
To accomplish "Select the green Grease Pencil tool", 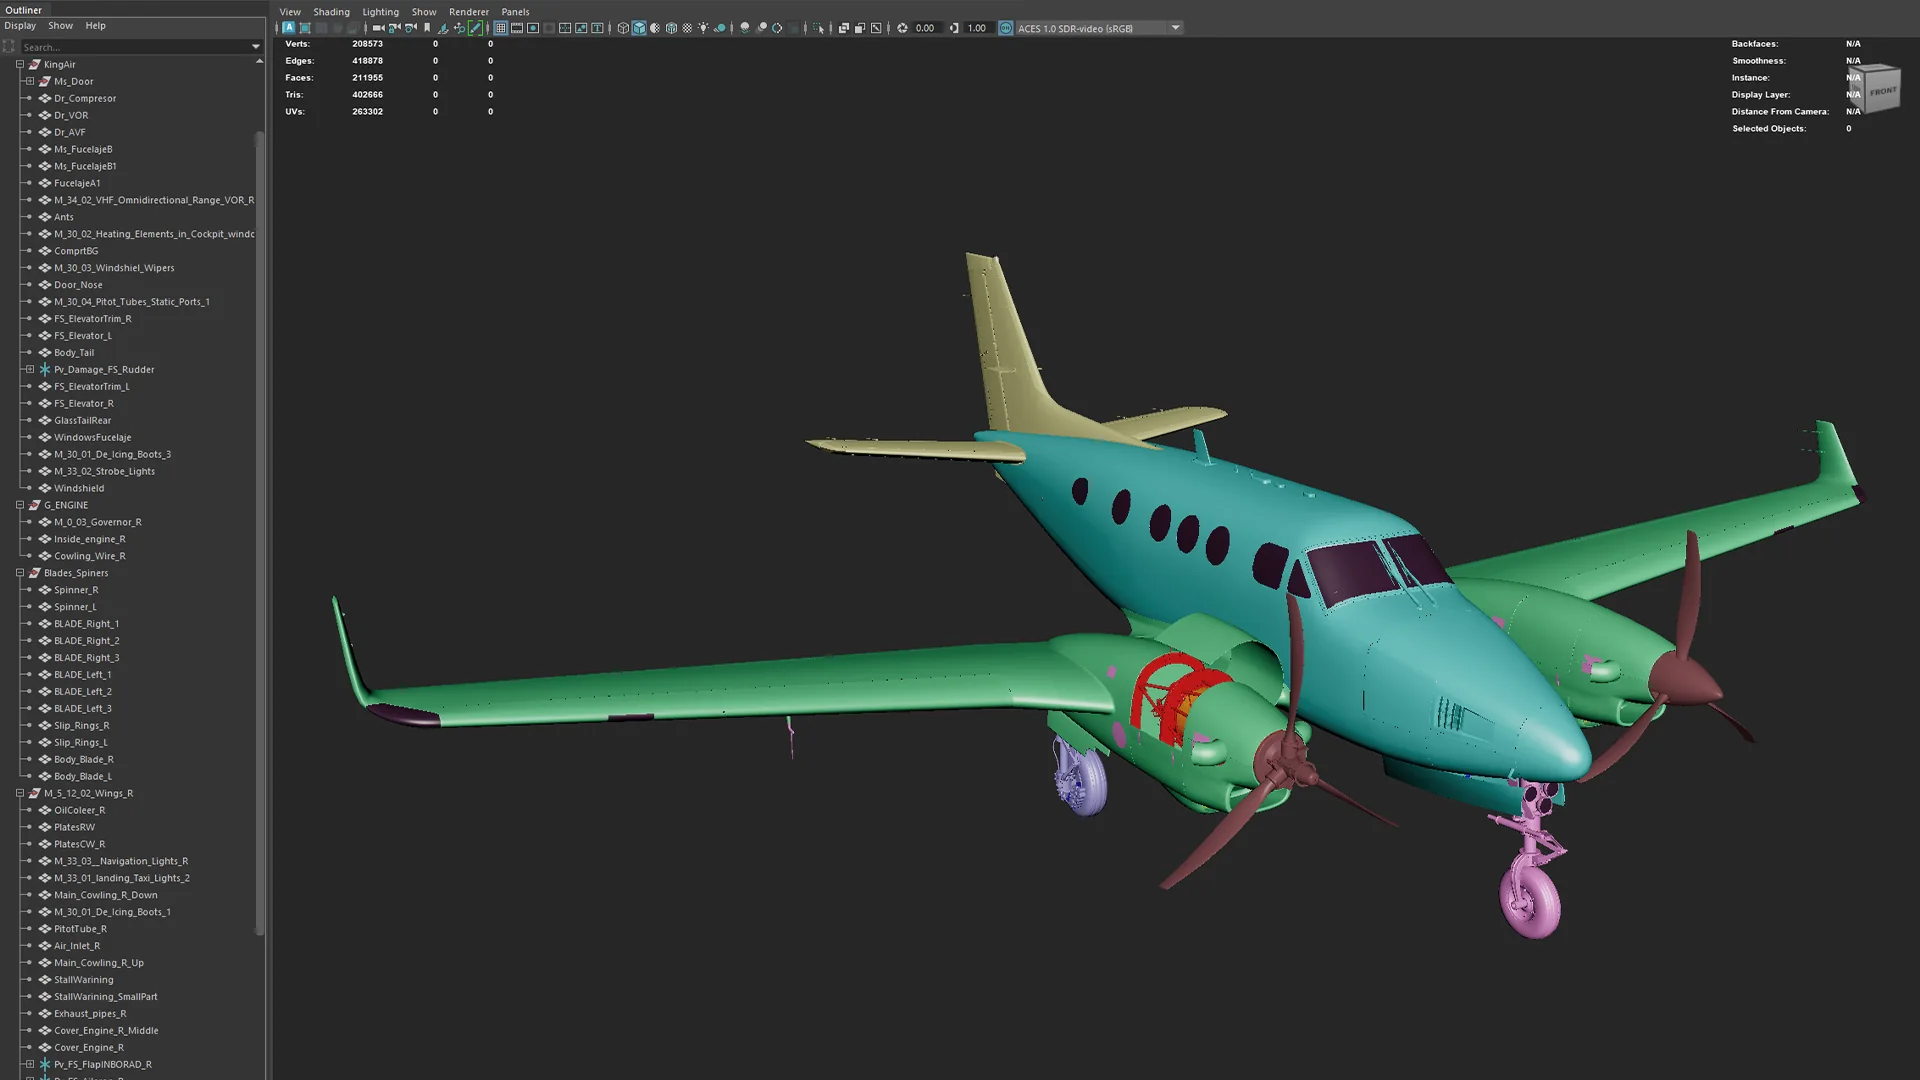I will click(x=475, y=28).
